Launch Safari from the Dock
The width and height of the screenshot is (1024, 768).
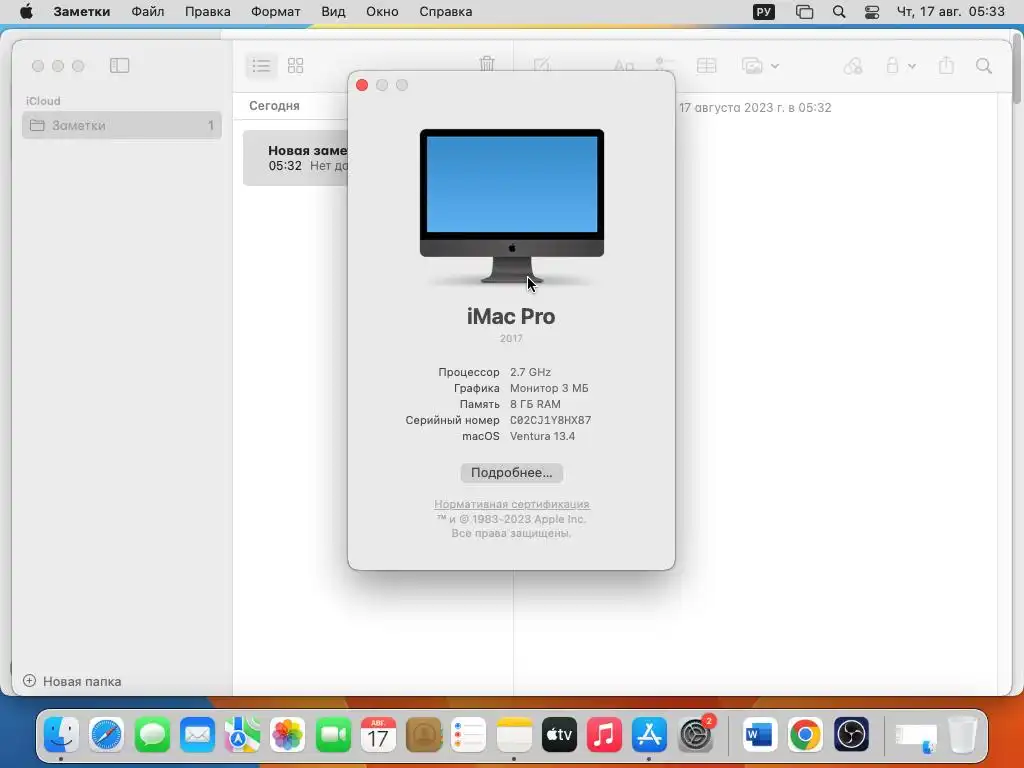pyautogui.click(x=106, y=735)
